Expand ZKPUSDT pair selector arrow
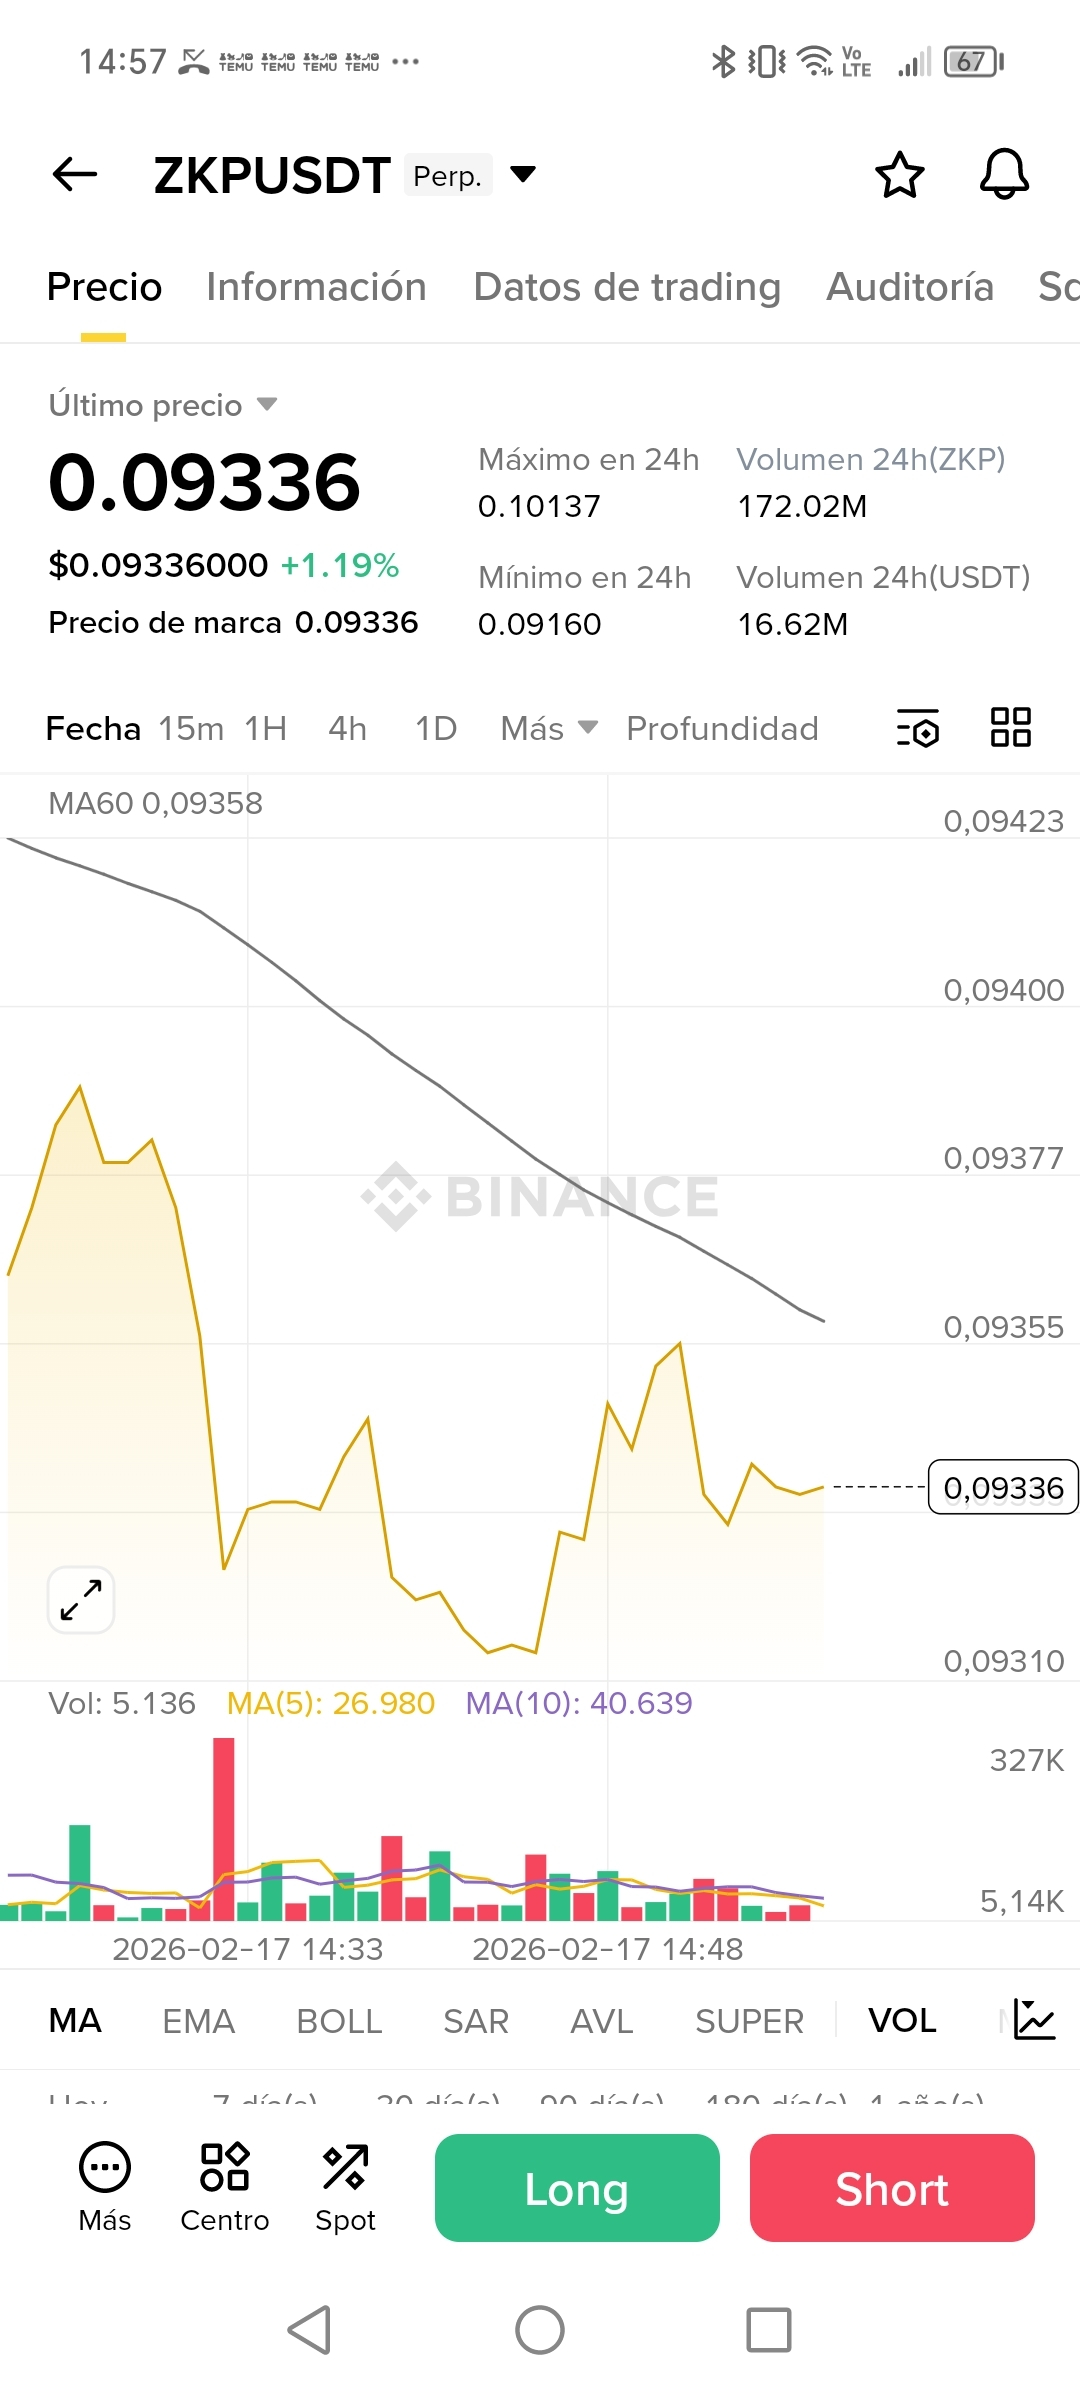Viewport: 1080px width, 2388px height. (523, 175)
